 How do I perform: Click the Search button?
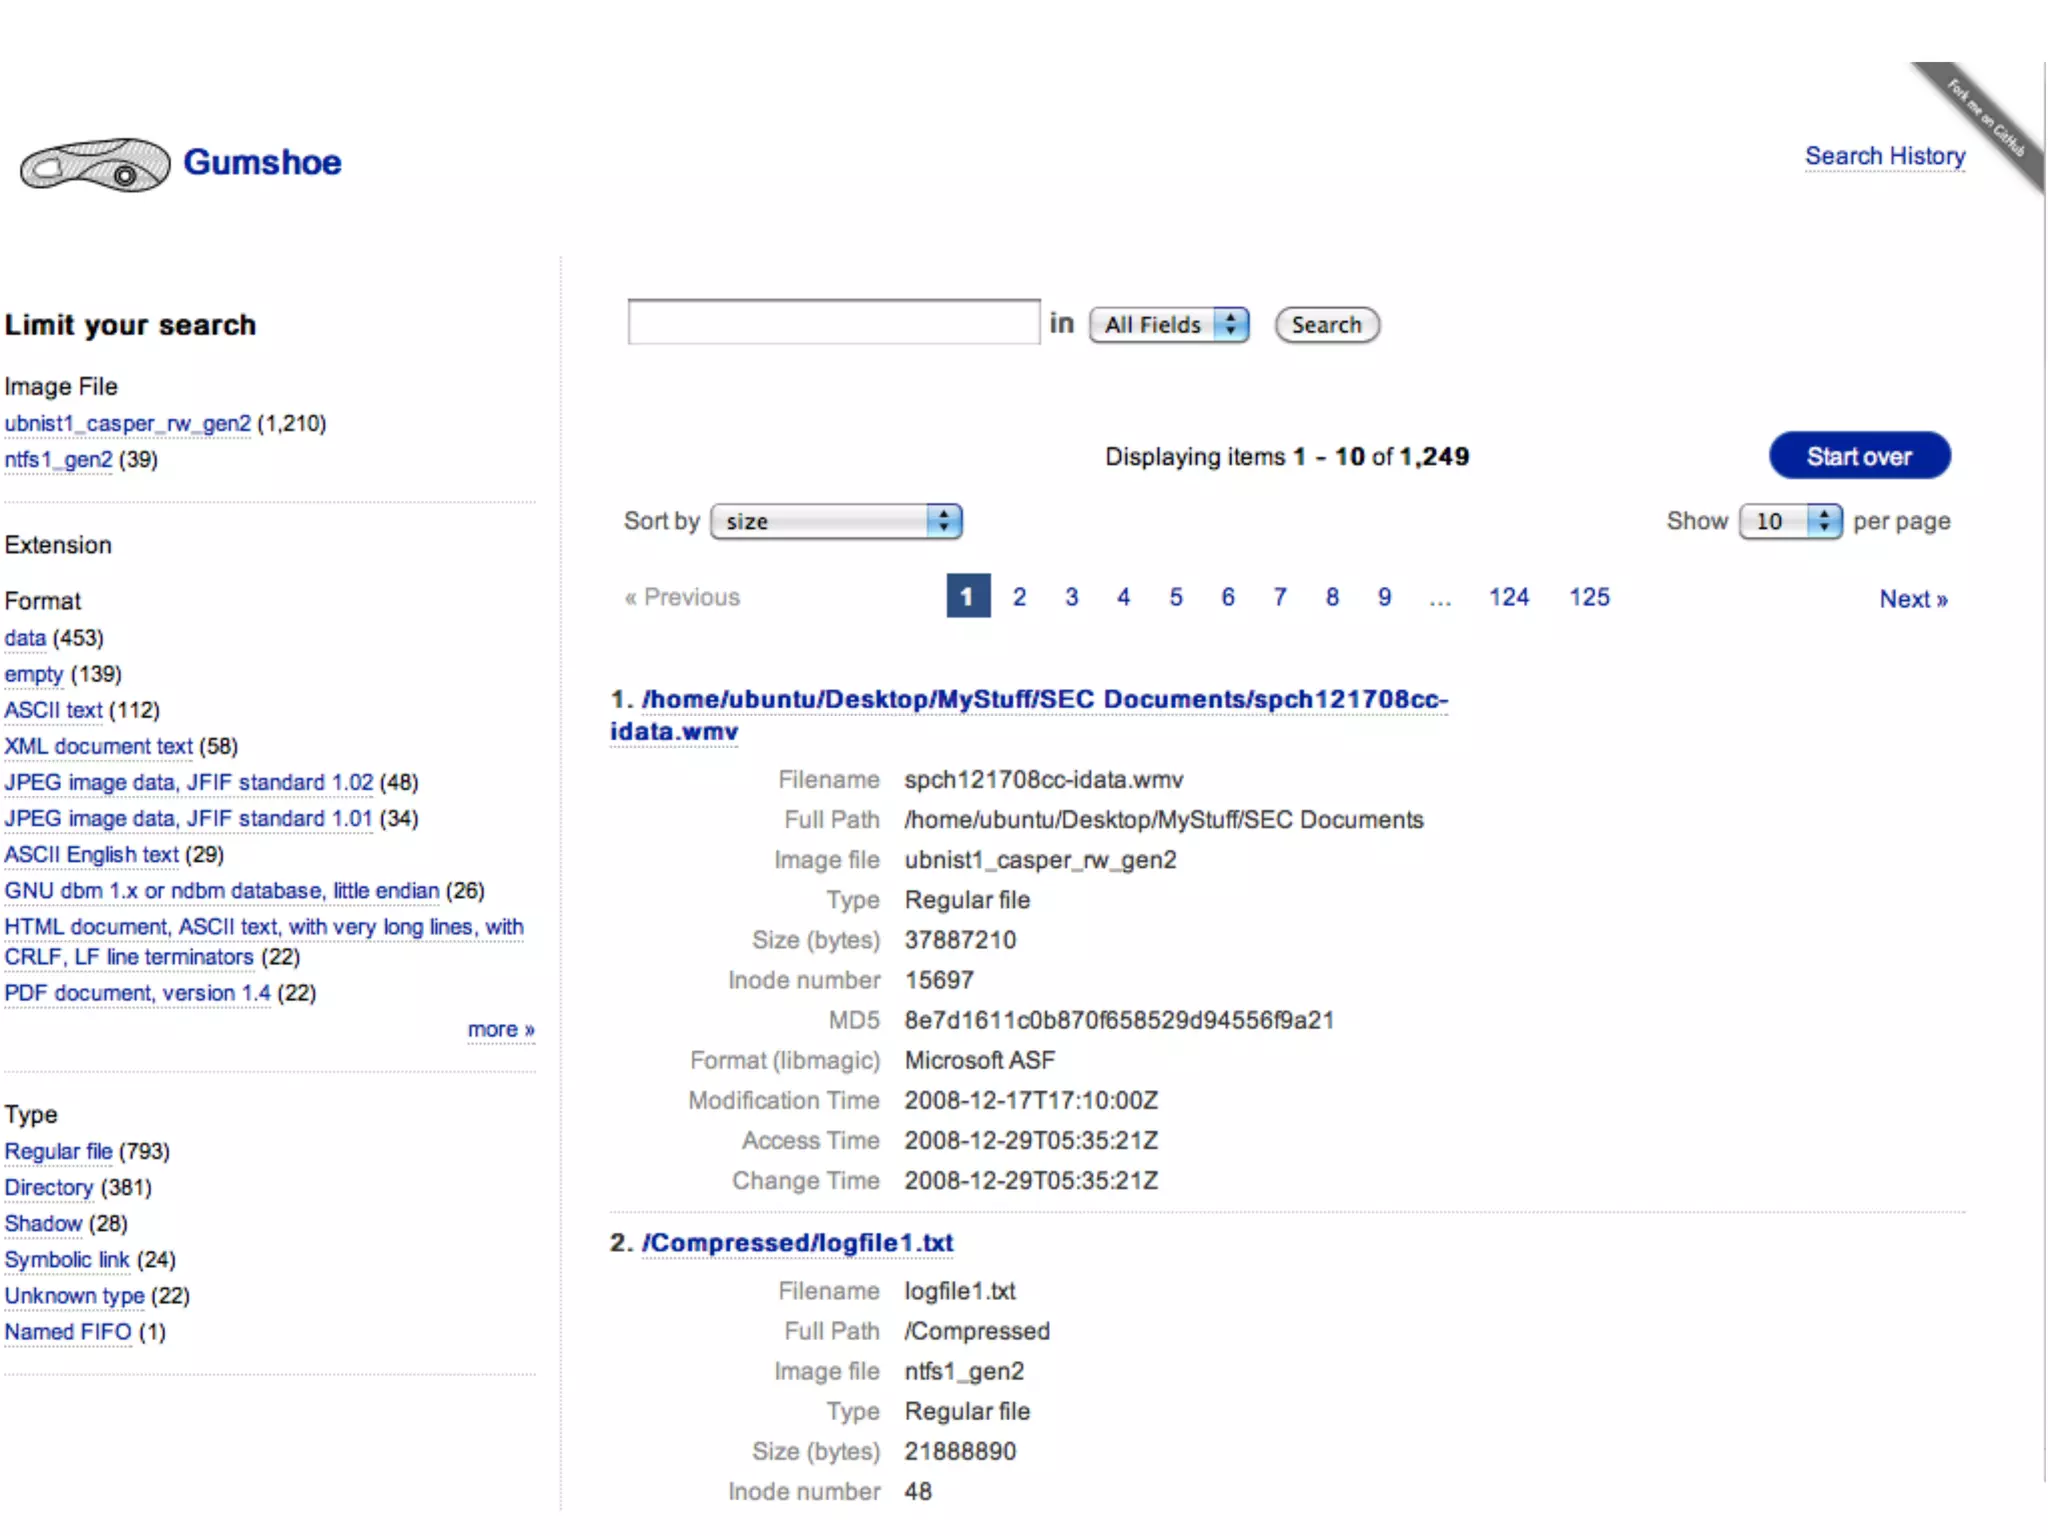1326,325
